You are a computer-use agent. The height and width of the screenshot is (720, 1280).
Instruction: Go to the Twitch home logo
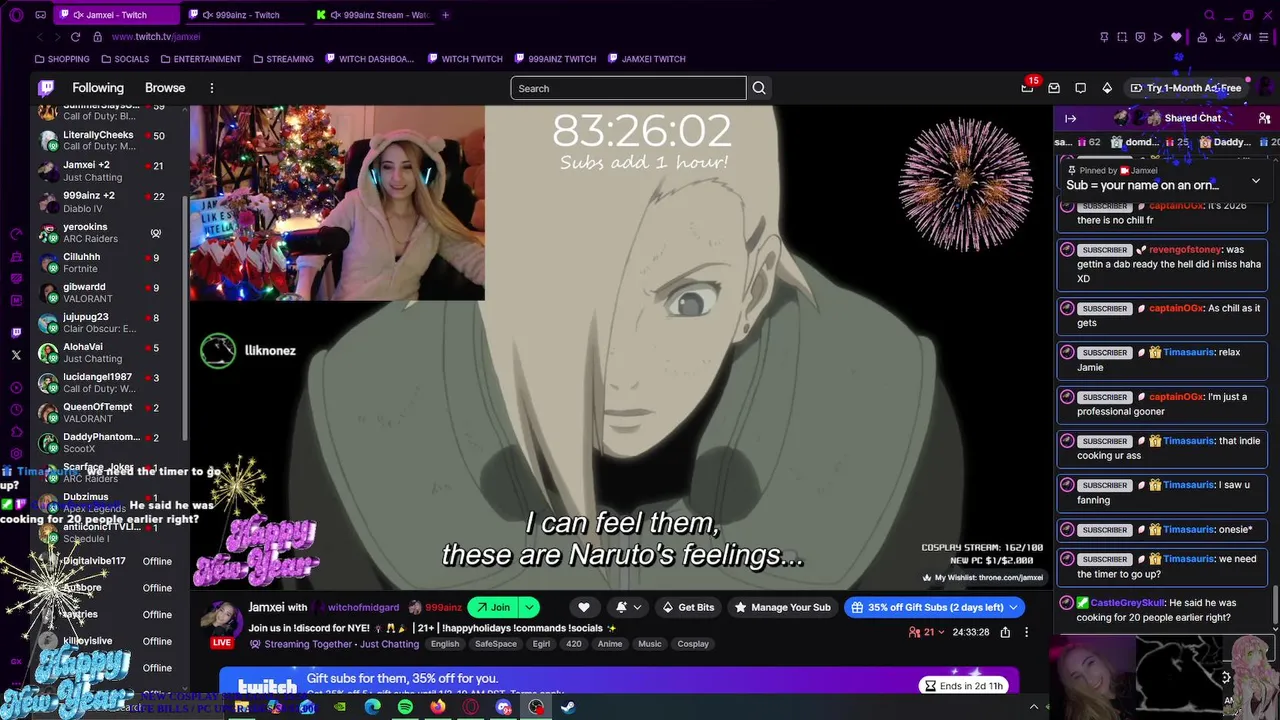coord(46,88)
